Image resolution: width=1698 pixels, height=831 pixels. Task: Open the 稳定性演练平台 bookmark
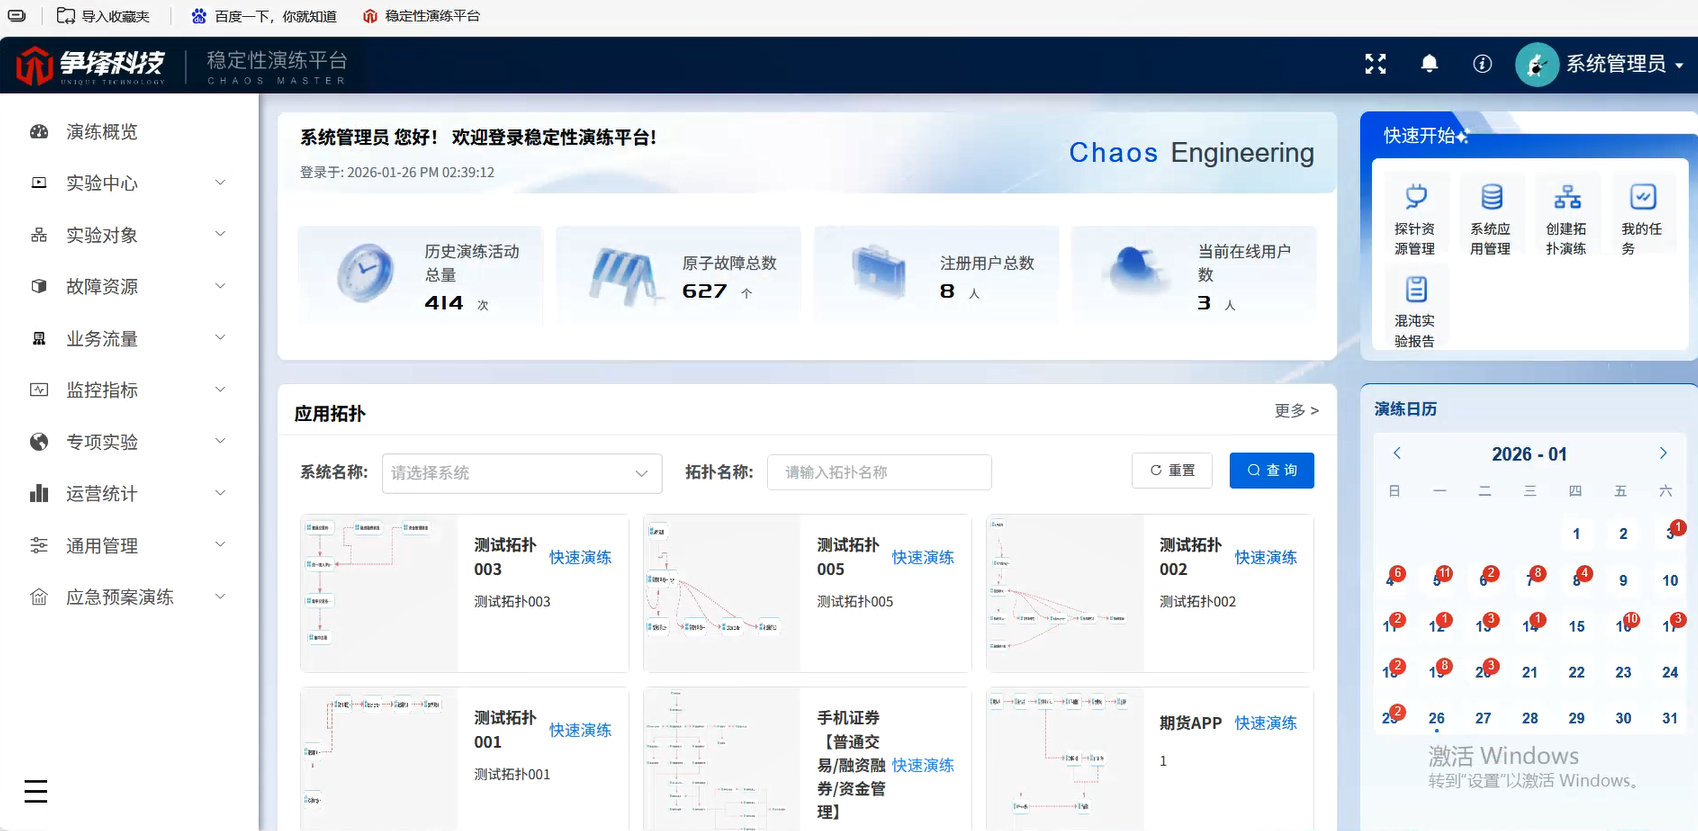pos(421,16)
